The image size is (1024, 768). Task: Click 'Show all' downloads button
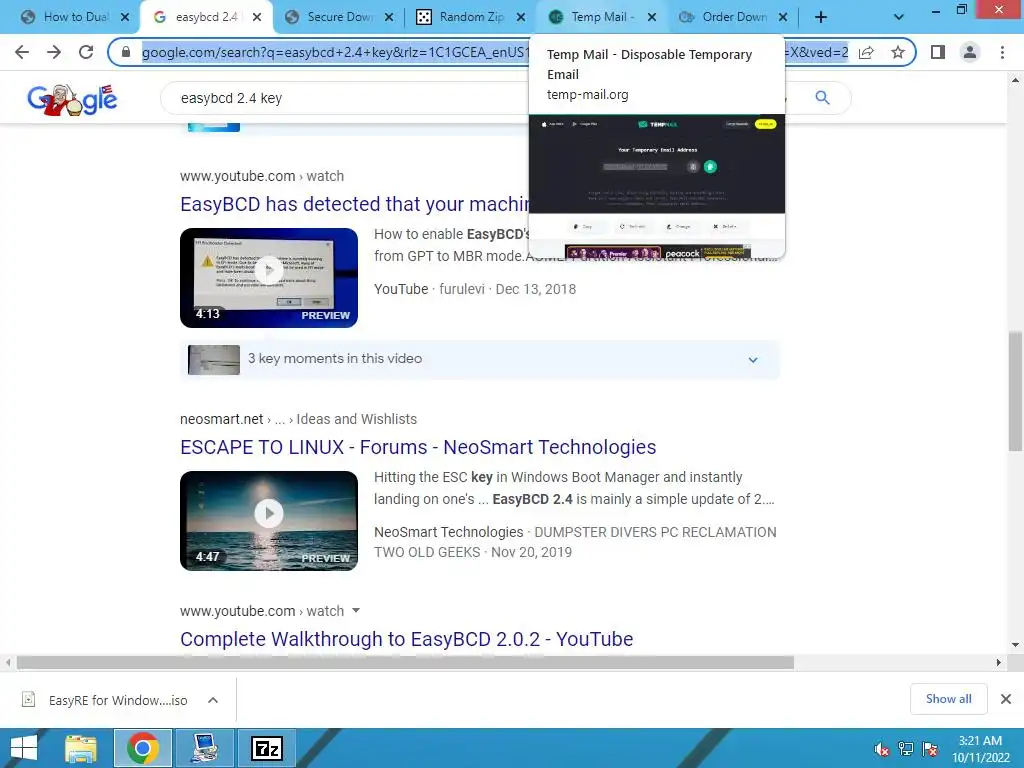(x=948, y=699)
